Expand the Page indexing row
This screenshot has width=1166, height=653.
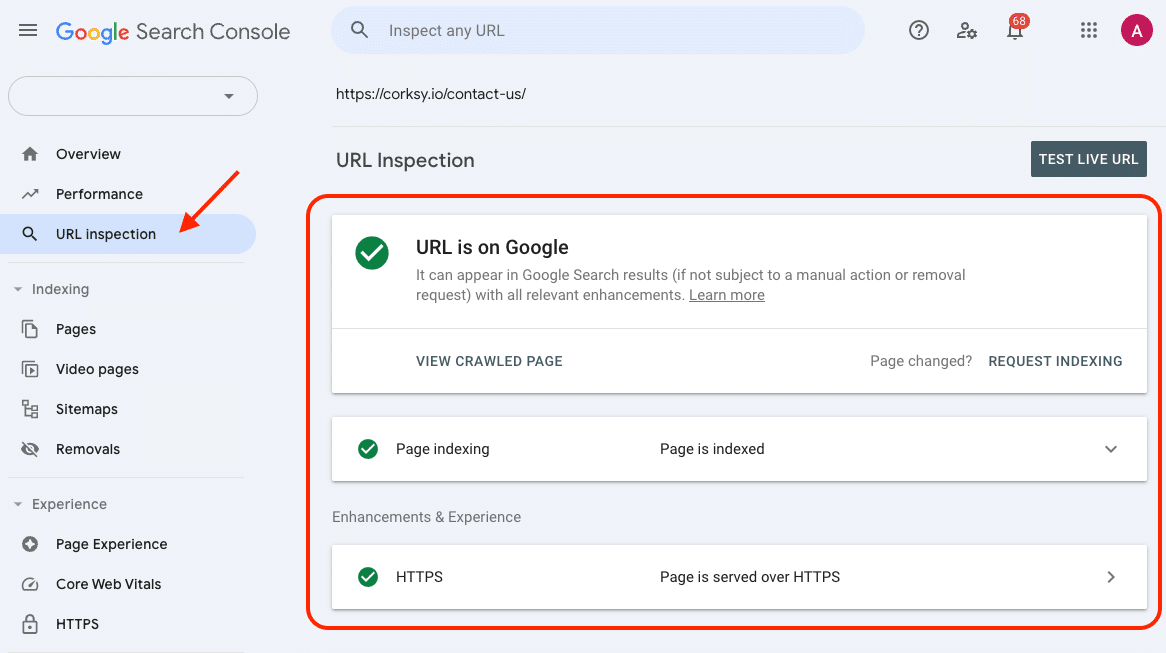pos(1110,449)
